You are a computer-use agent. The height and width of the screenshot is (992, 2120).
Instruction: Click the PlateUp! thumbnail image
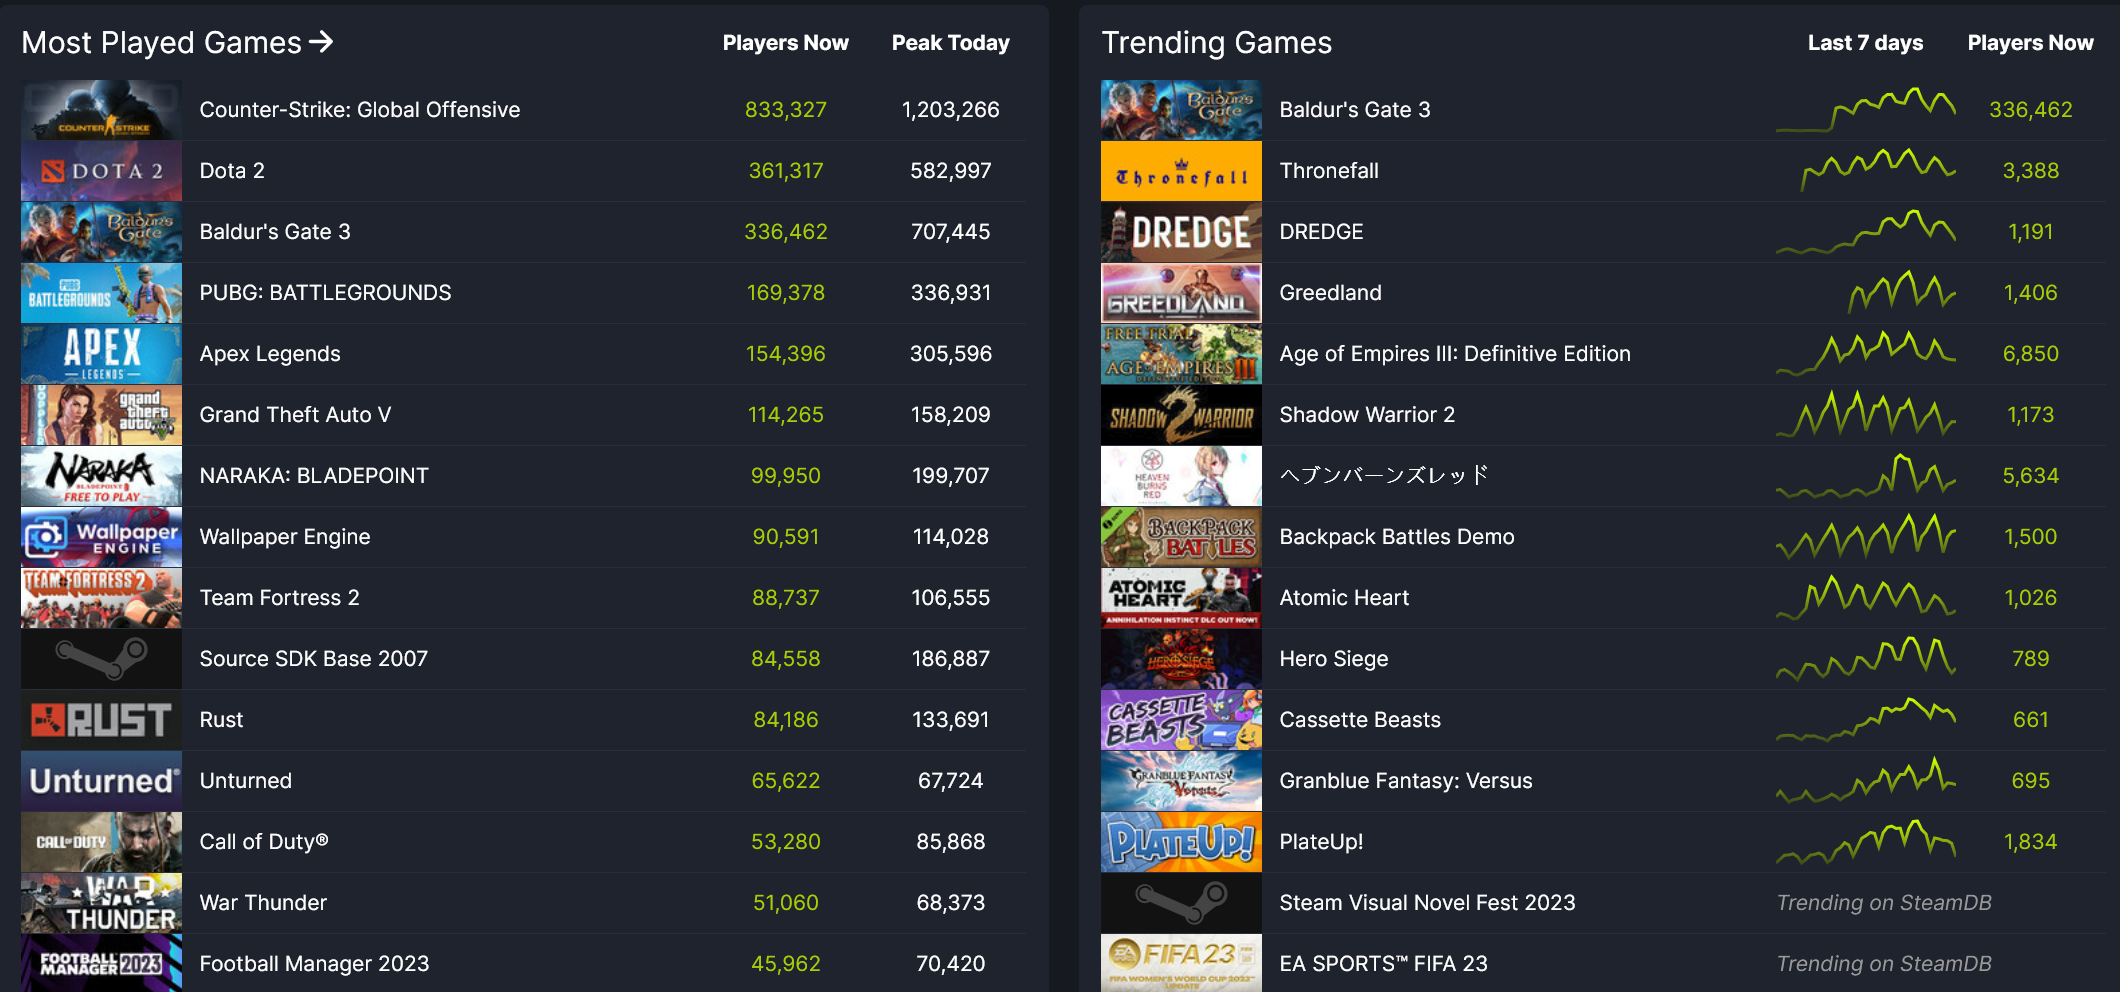(x=1180, y=842)
